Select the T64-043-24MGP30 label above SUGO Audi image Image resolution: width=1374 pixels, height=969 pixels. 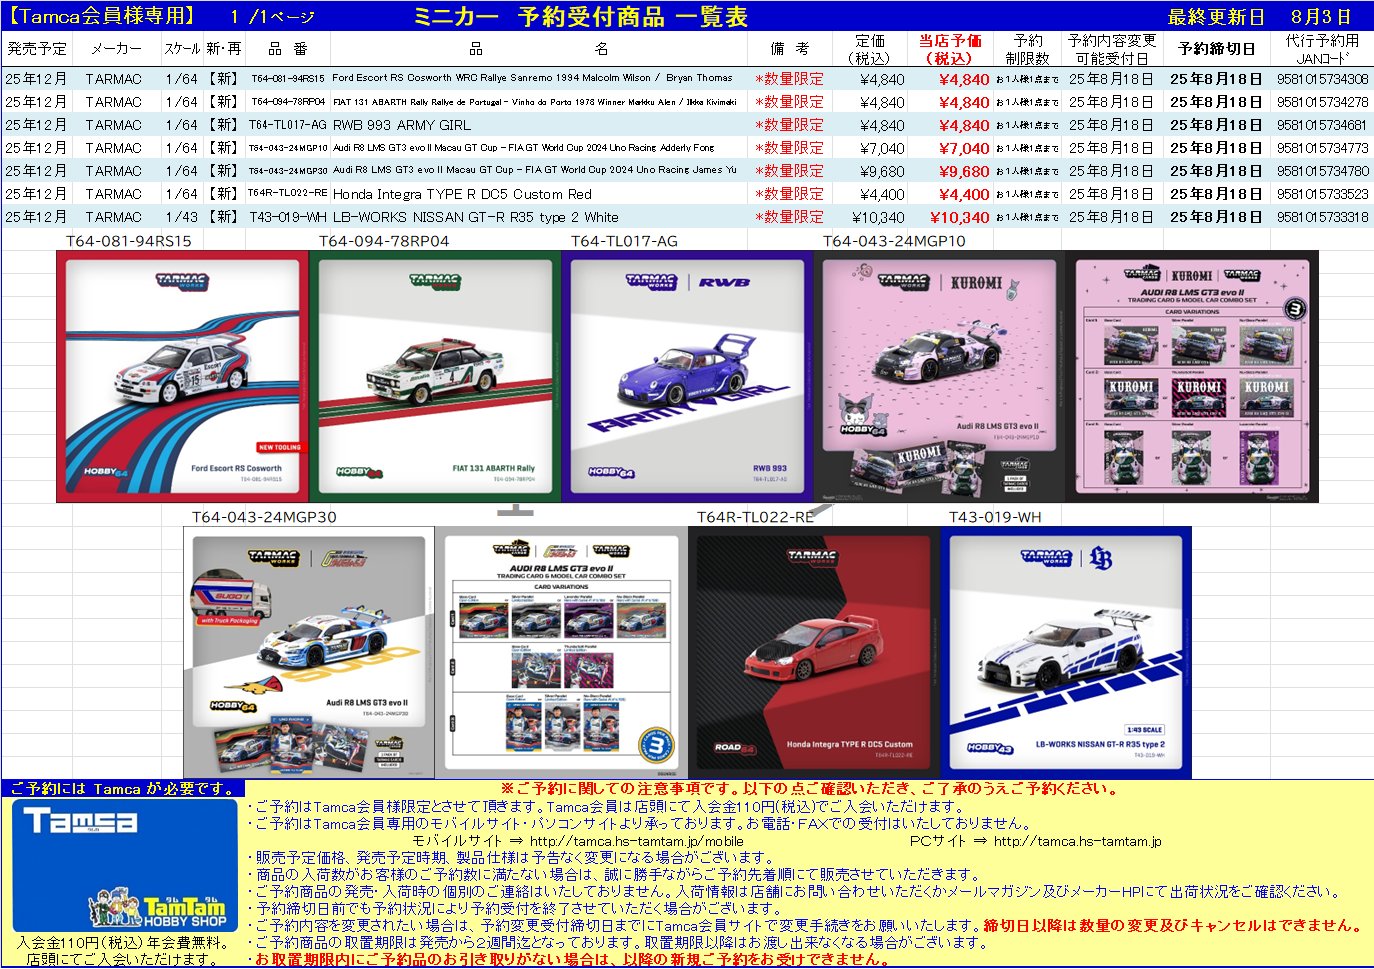[264, 517]
